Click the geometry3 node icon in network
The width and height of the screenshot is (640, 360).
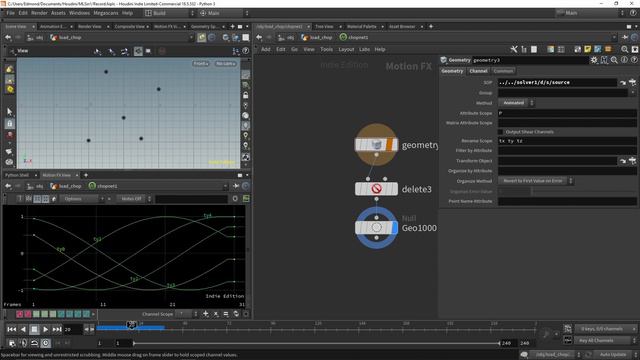coord(376,144)
